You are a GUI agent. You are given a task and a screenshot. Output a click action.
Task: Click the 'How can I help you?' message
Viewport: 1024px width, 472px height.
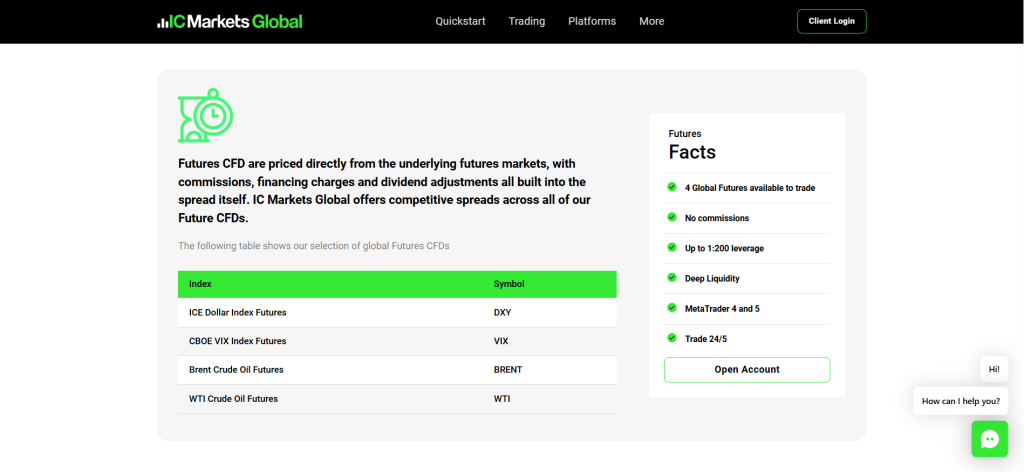[x=960, y=401]
